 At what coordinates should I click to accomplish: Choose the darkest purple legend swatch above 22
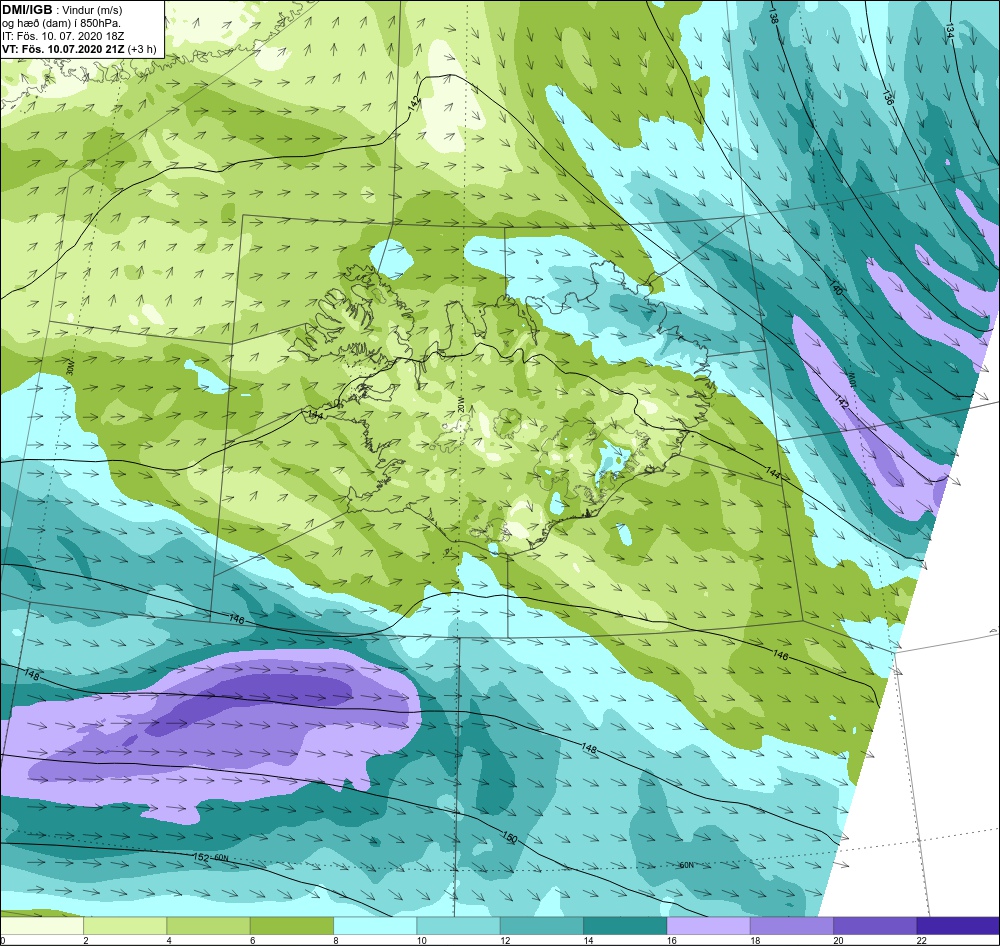point(958,925)
